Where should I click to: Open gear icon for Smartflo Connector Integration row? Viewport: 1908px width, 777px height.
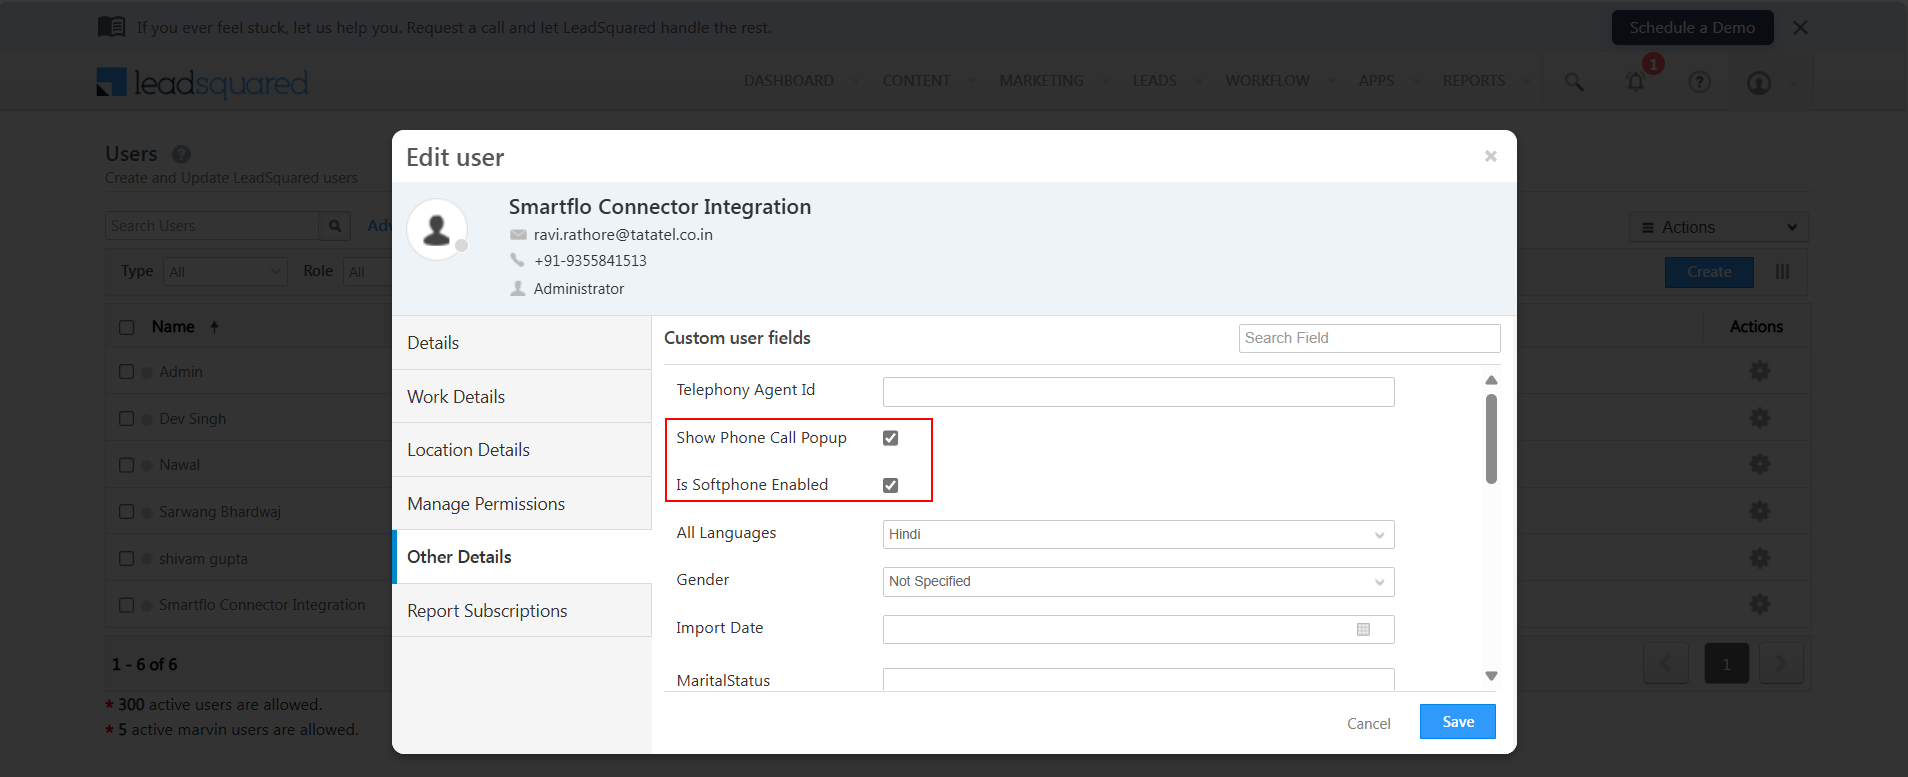pos(1759,604)
